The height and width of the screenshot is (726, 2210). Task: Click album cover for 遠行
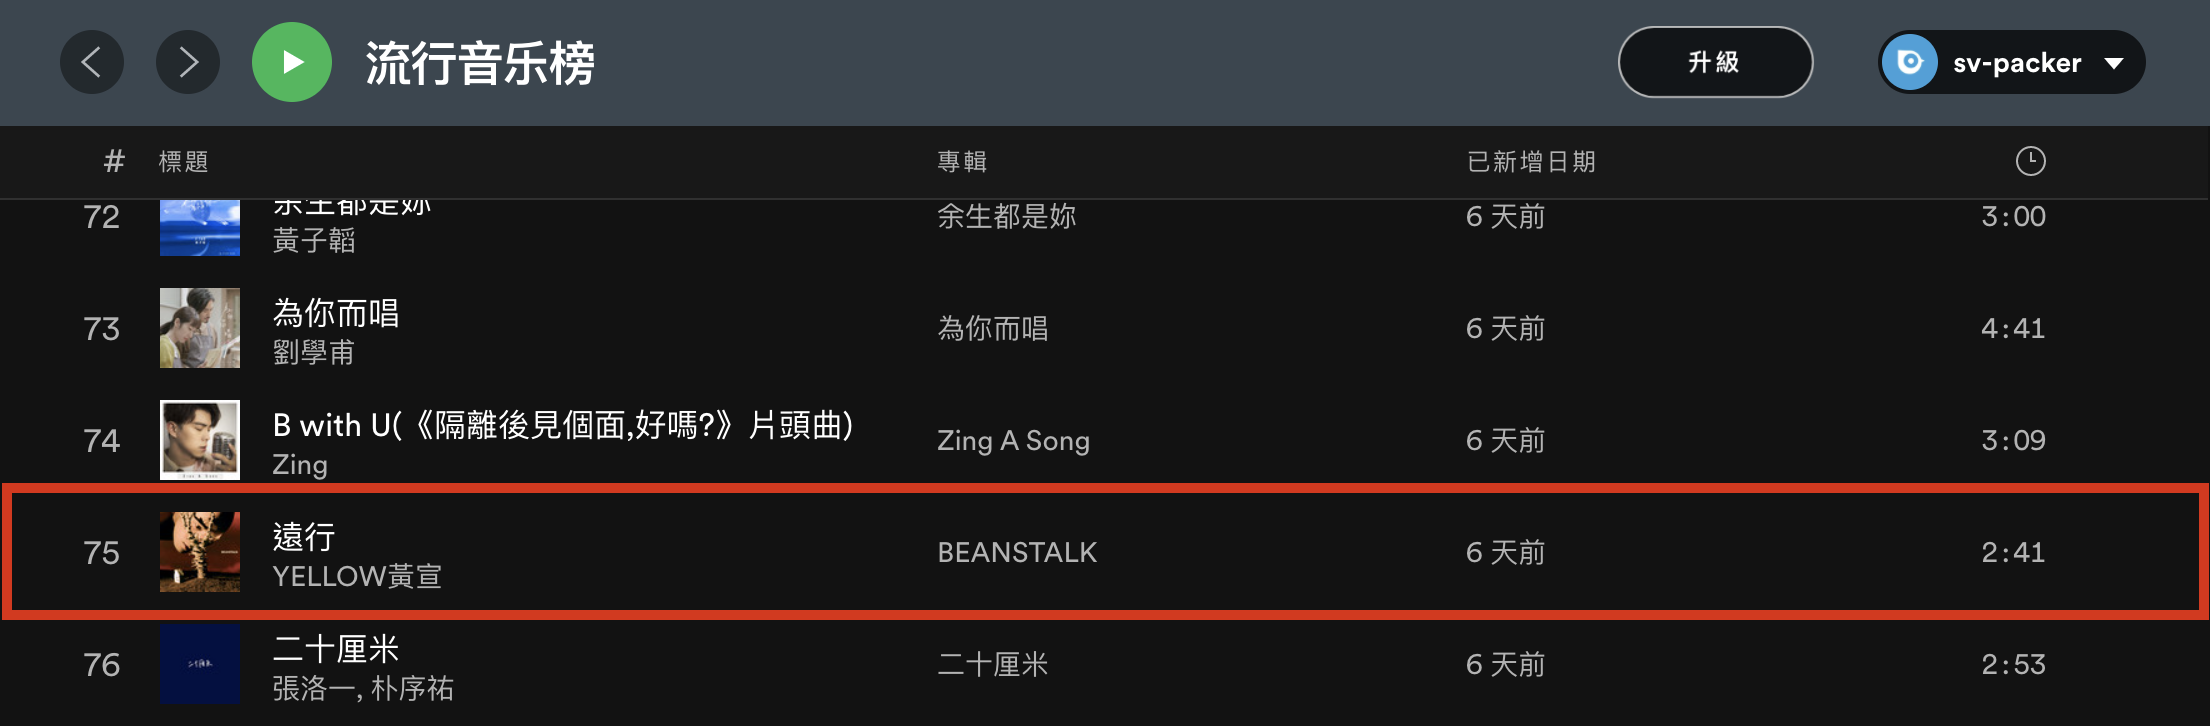point(200,552)
